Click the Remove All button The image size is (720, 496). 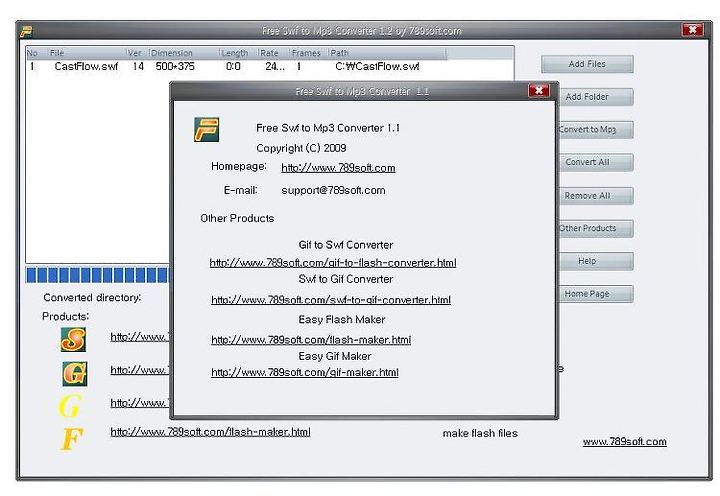tap(596, 196)
